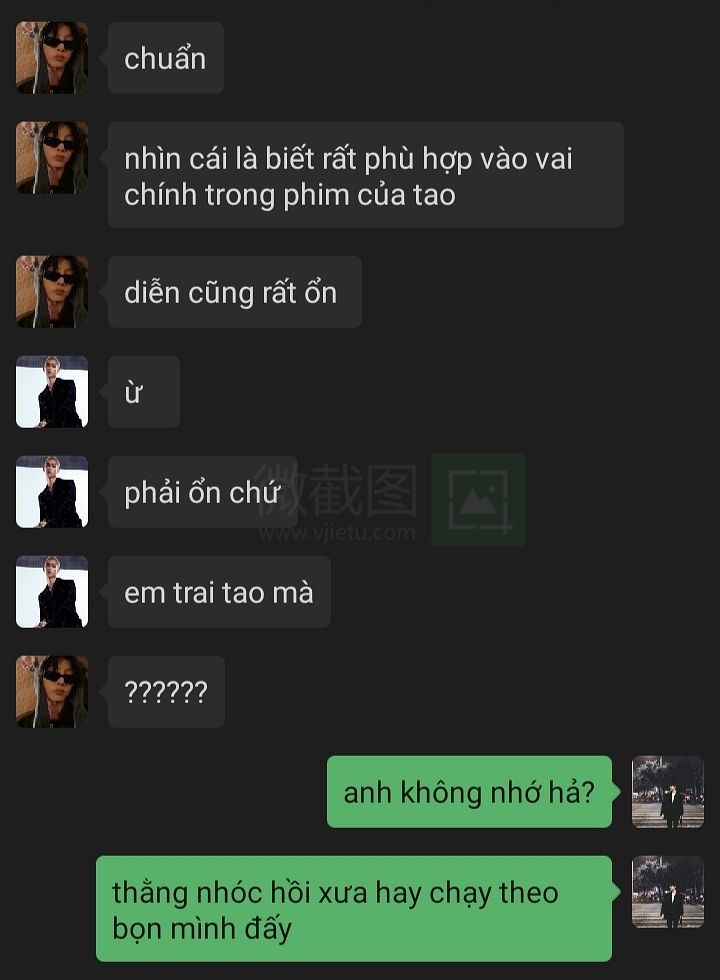Select the message about "vai chính trong phim"
The image size is (720, 980).
tap(366, 174)
